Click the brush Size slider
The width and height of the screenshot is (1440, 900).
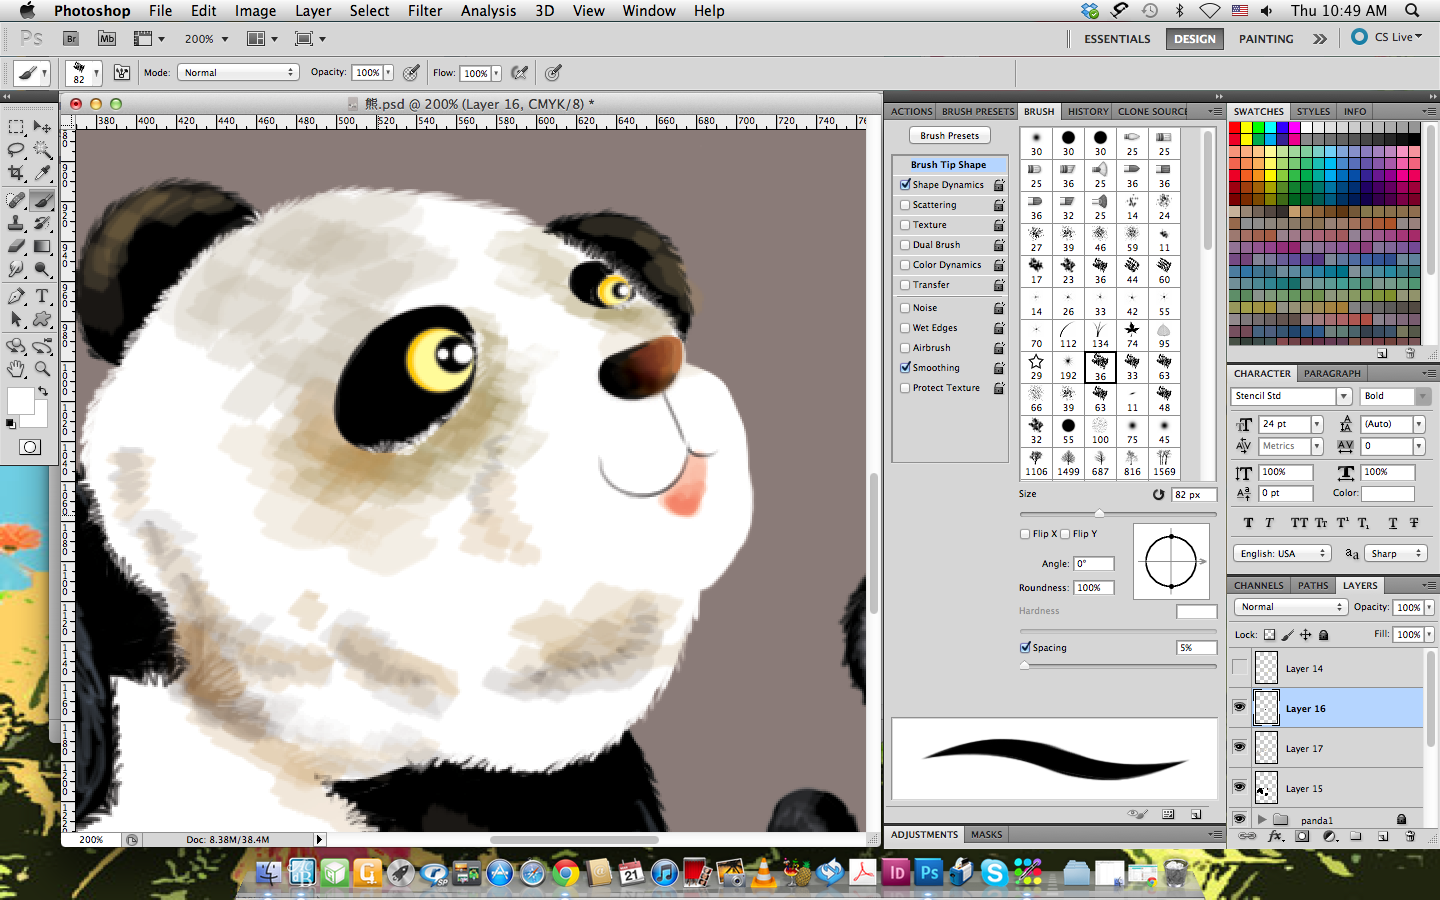(x=1118, y=514)
